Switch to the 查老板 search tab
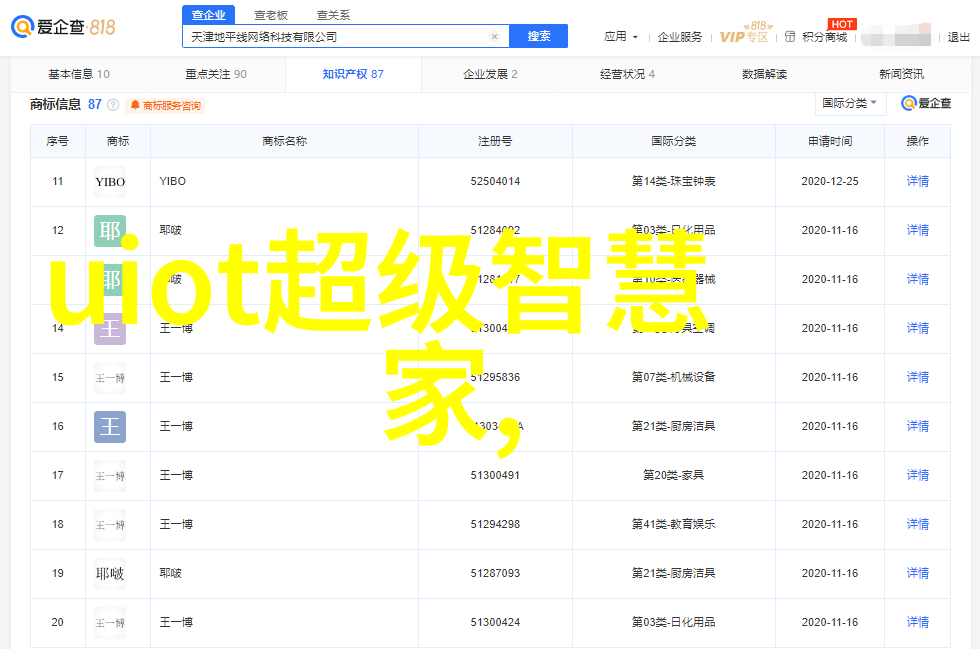Viewport: 980px width, 649px height. click(270, 15)
